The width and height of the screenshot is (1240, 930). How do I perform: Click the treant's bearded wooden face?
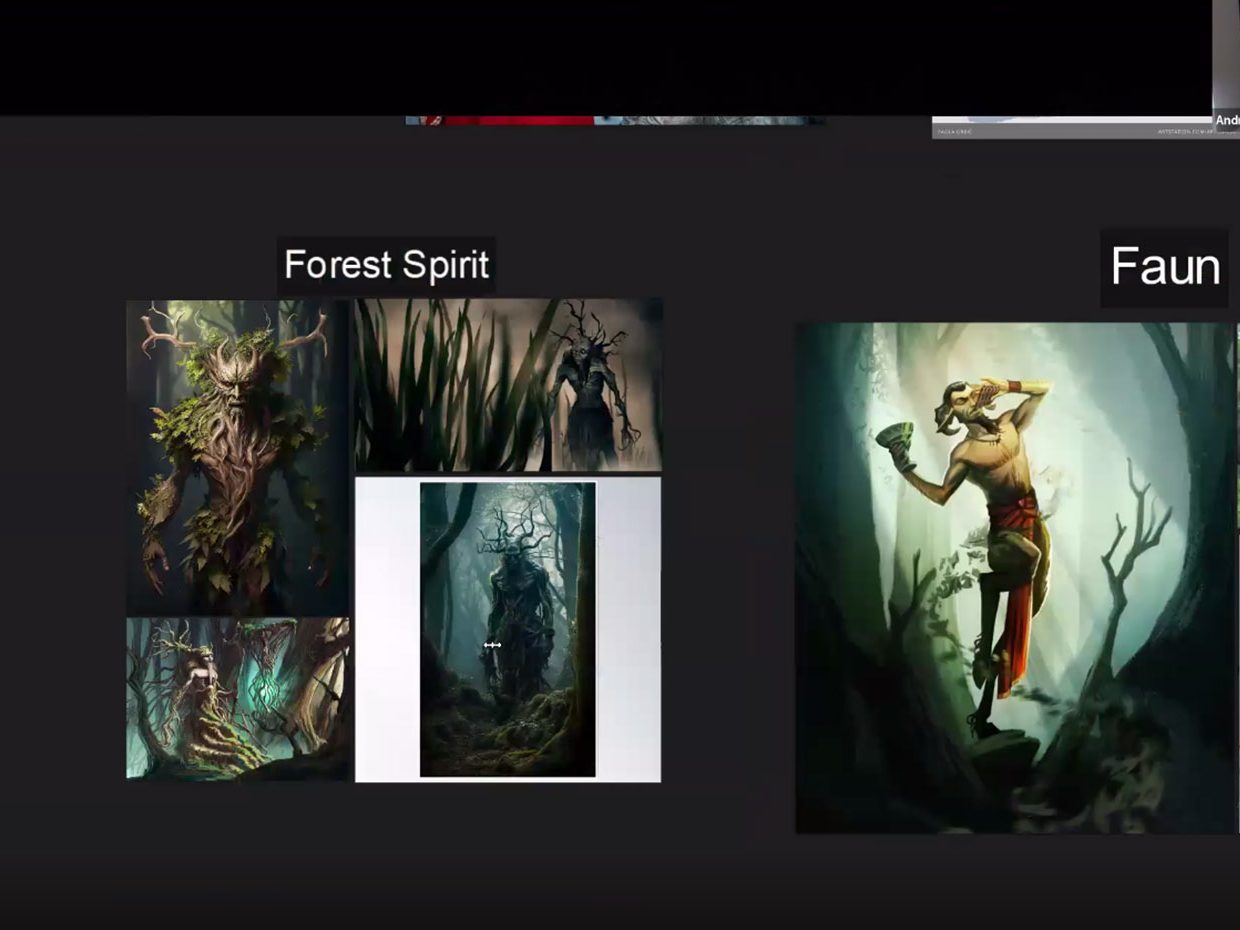click(x=234, y=393)
